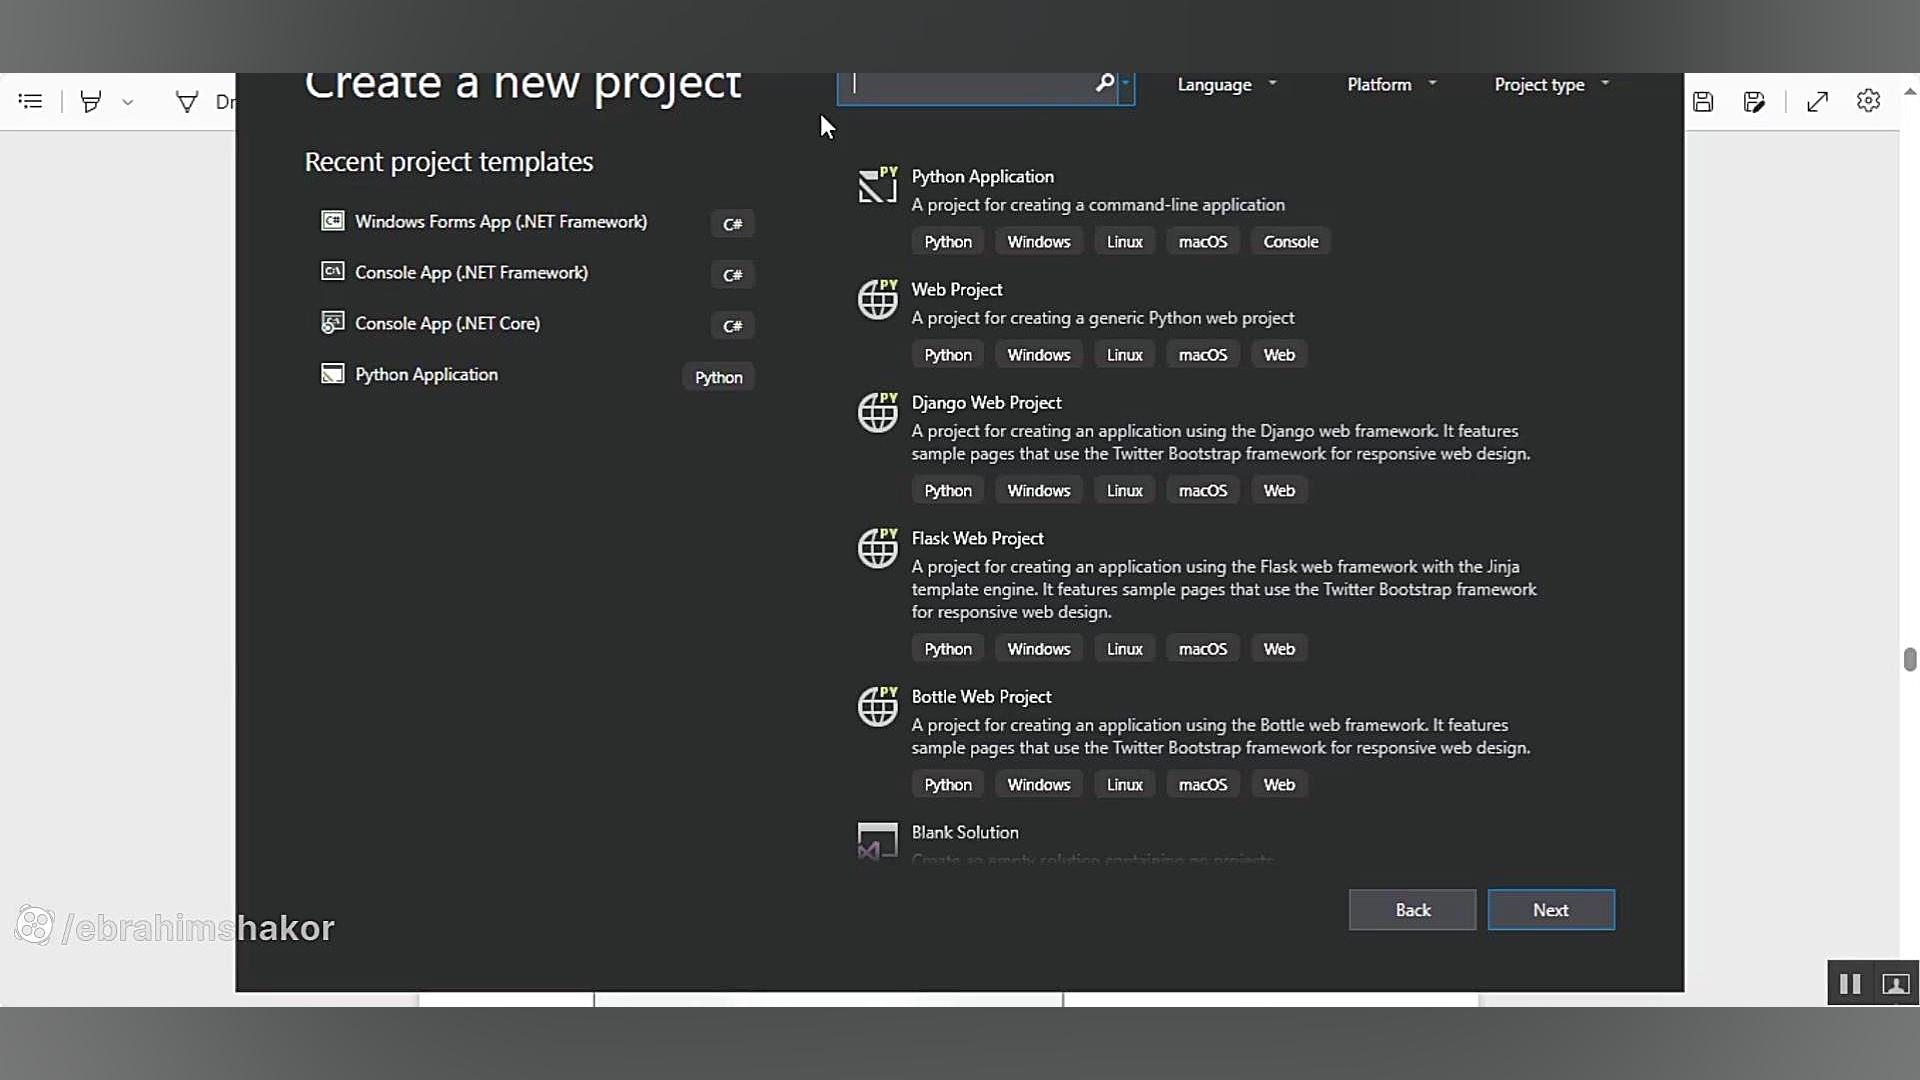Click the Console App (.NET Core) icon
The height and width of the screenshot is (1080, 1920).
tap(332, 322)
